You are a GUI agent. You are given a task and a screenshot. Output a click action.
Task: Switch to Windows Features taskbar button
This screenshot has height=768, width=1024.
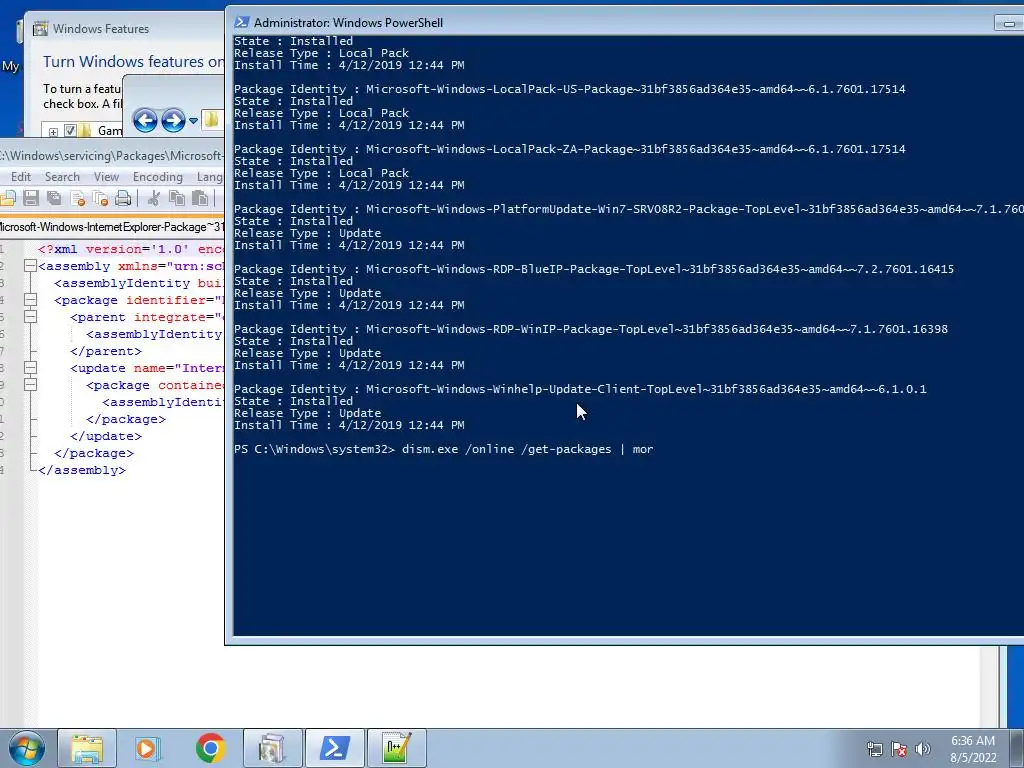click(x=272, y=748)
